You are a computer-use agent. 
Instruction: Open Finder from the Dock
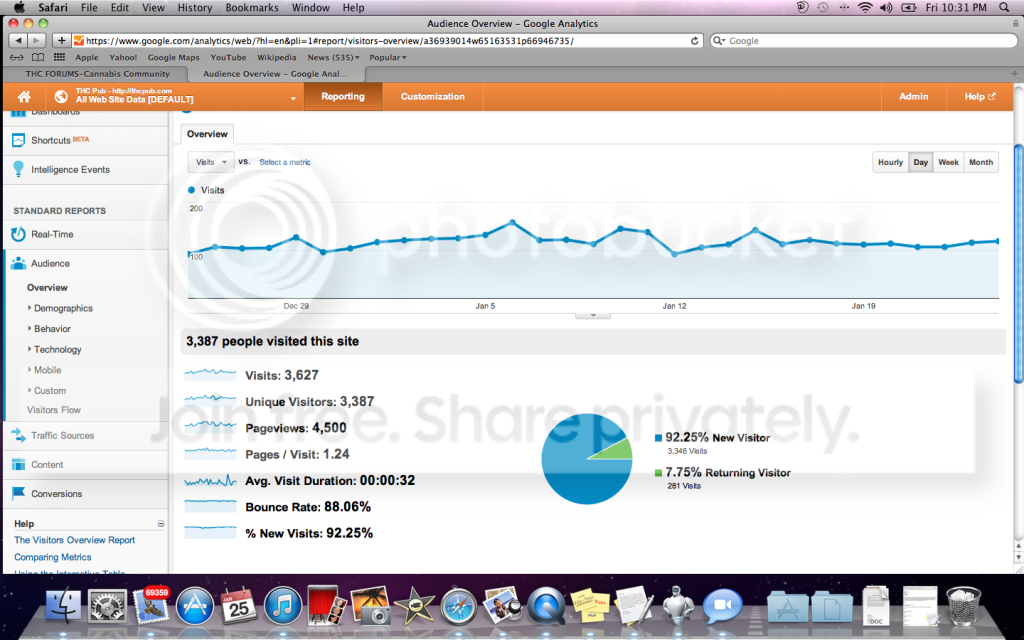(63, 604)
